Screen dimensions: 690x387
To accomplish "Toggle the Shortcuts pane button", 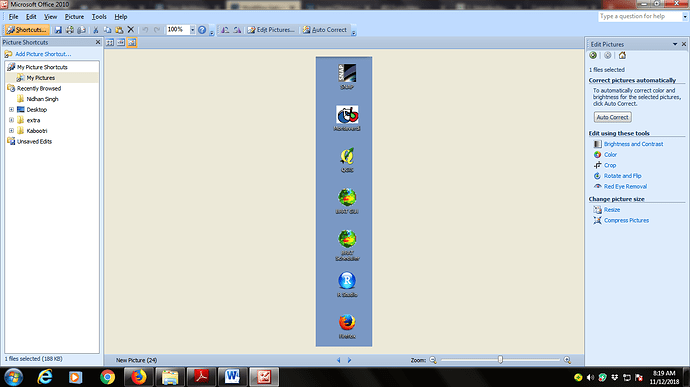I will click(26, 30).
